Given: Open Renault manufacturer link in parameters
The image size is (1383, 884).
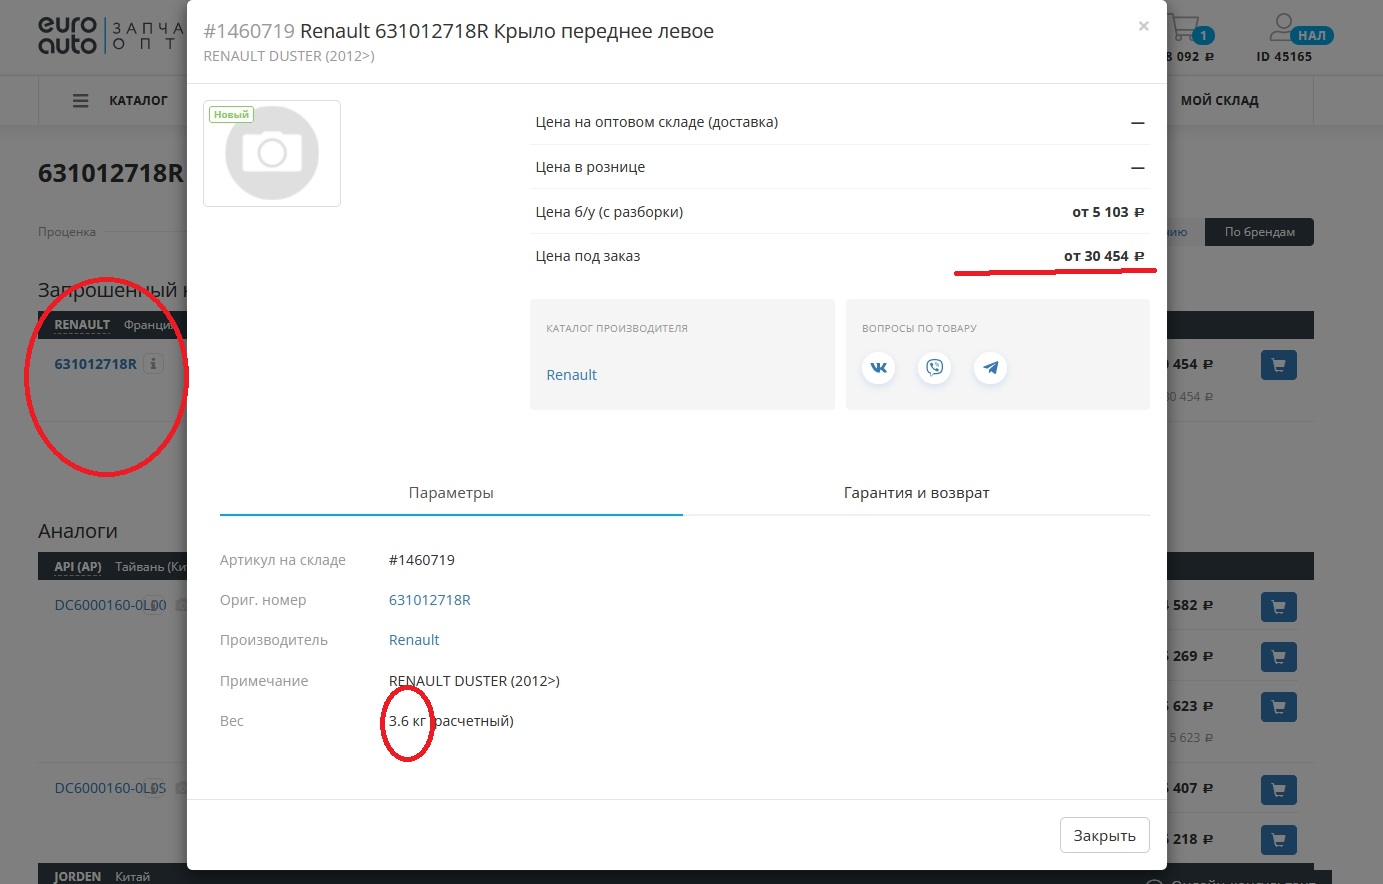Looking at the screenshot, I should click(414, 640).
